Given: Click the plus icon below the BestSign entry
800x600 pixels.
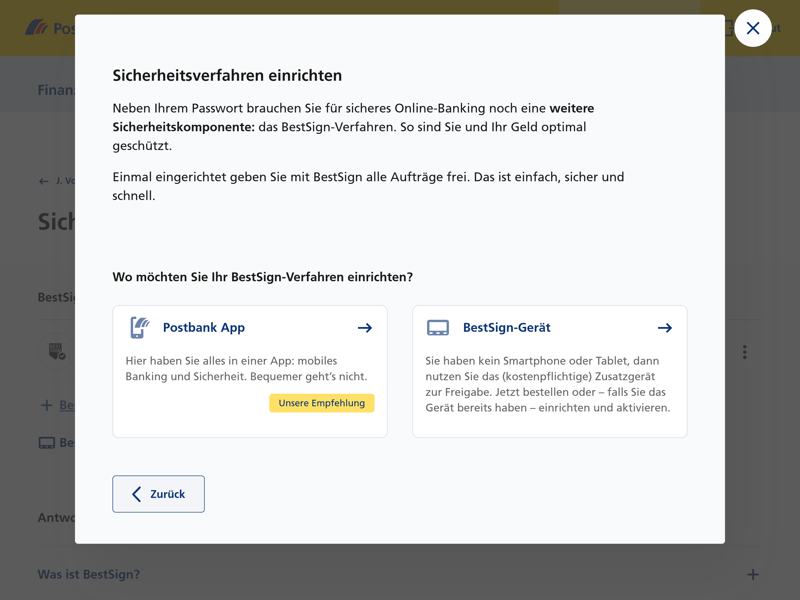Looking at the screenshot, I should [x=46, y=405].
